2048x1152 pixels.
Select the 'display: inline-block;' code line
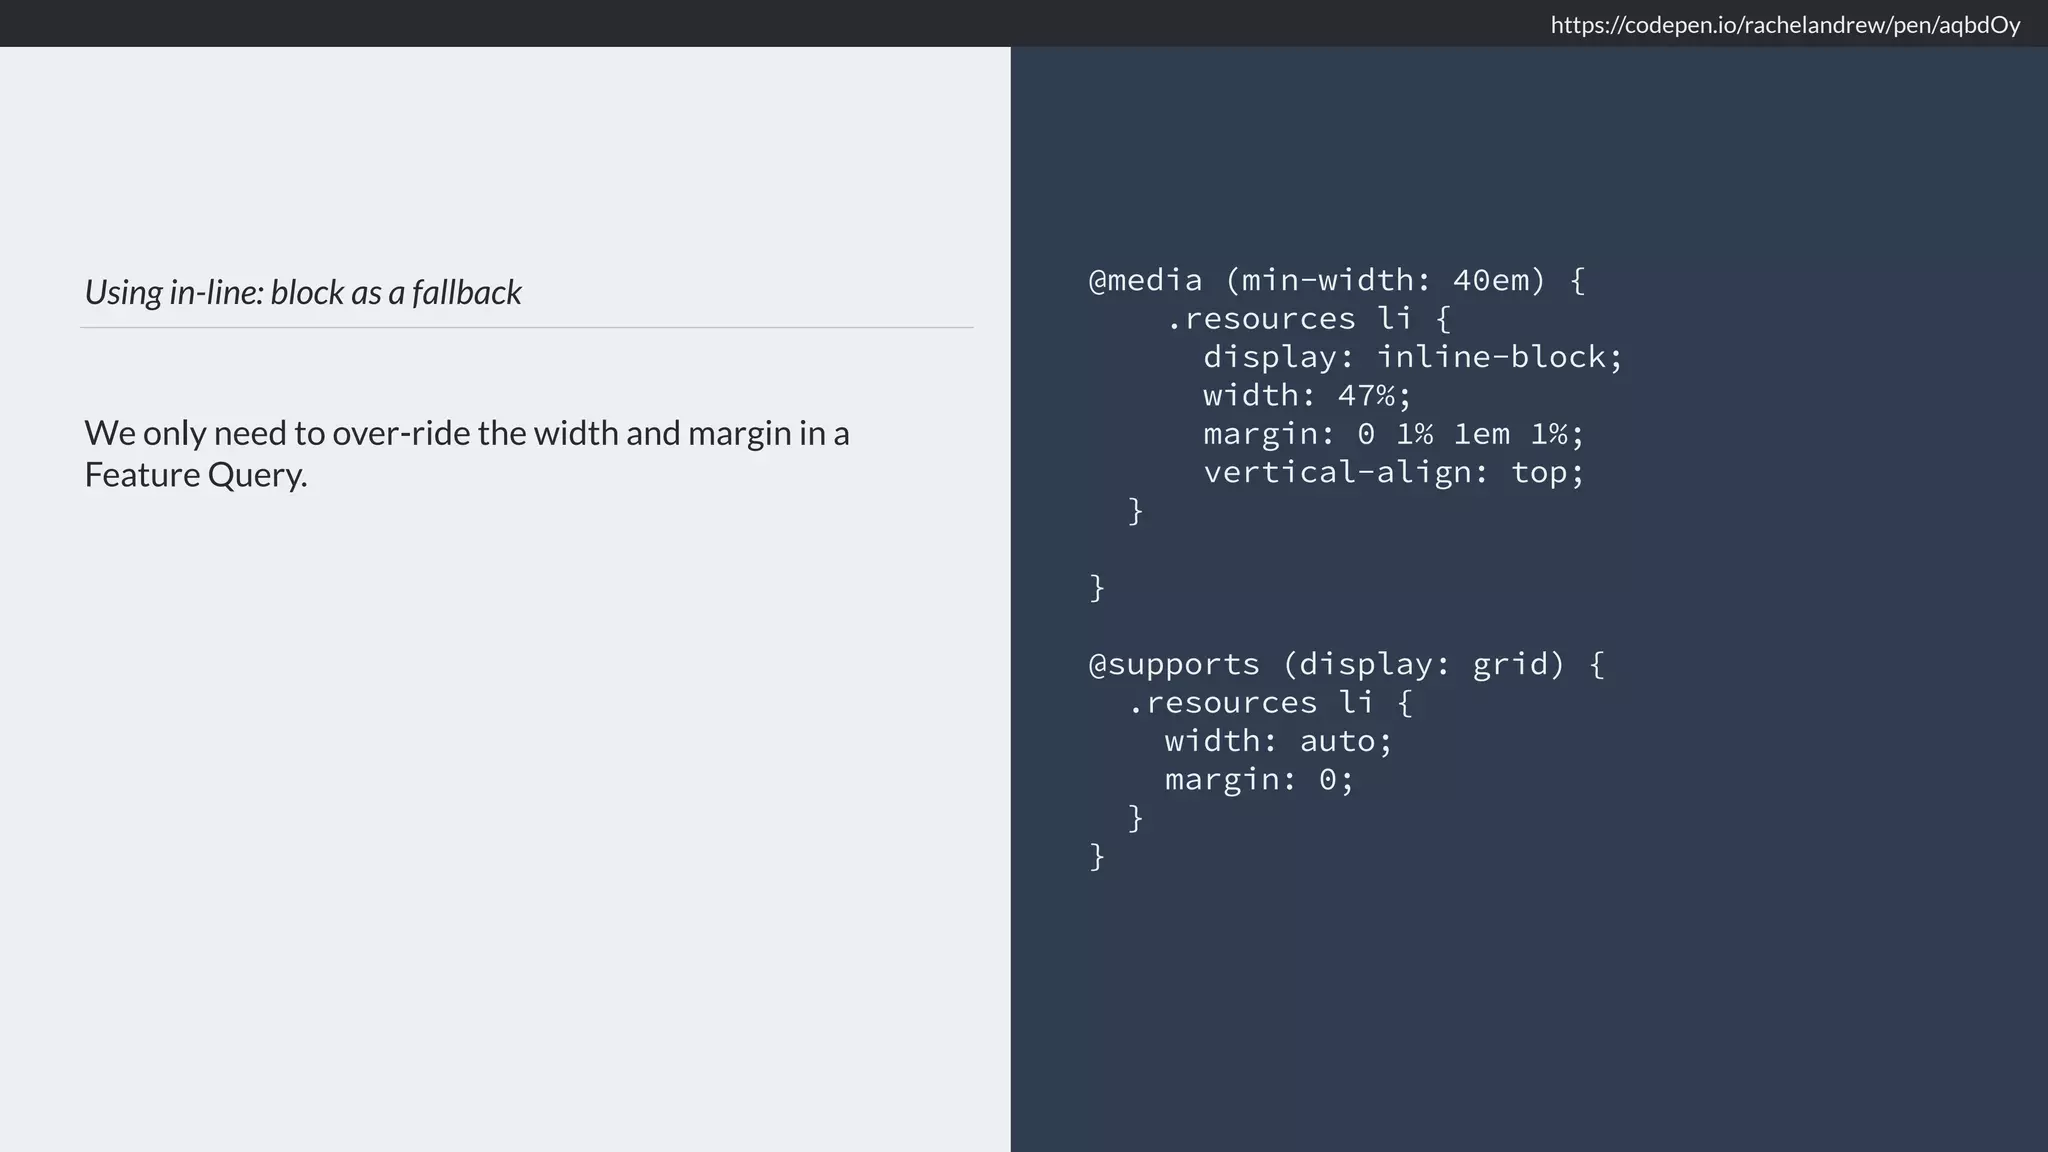[x=1412, y=357]
